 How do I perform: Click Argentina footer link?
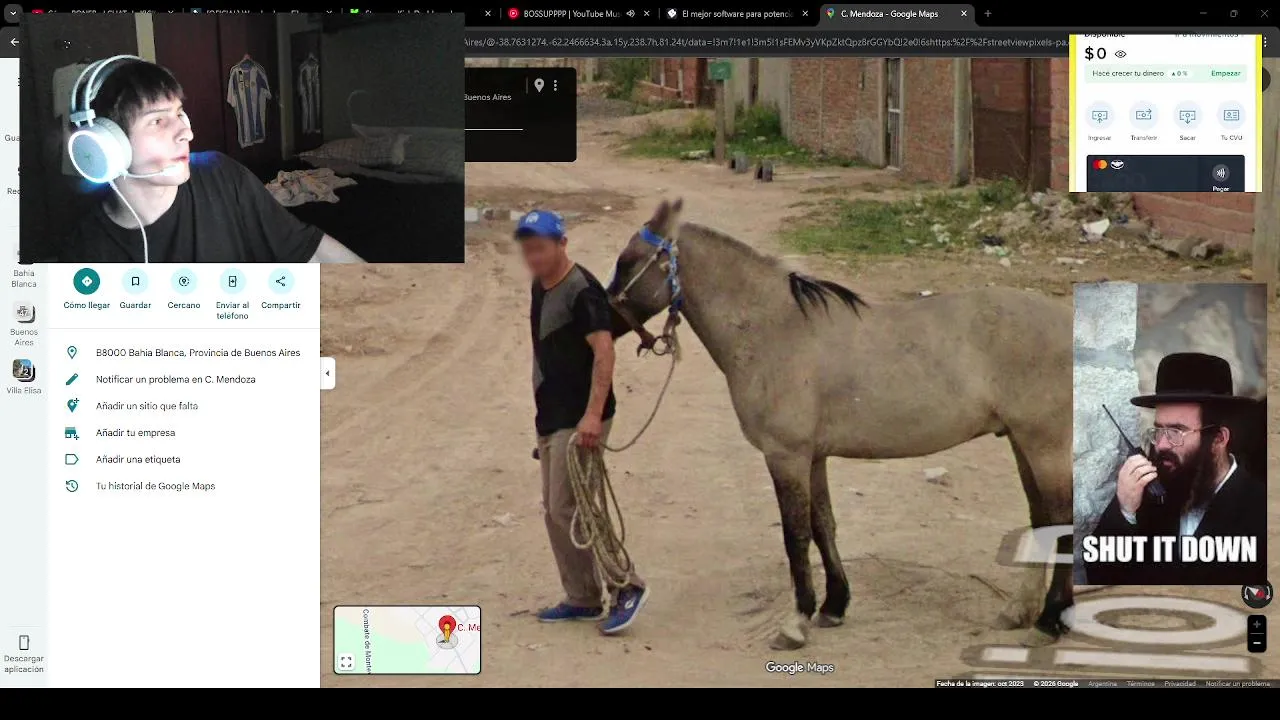1102,684
